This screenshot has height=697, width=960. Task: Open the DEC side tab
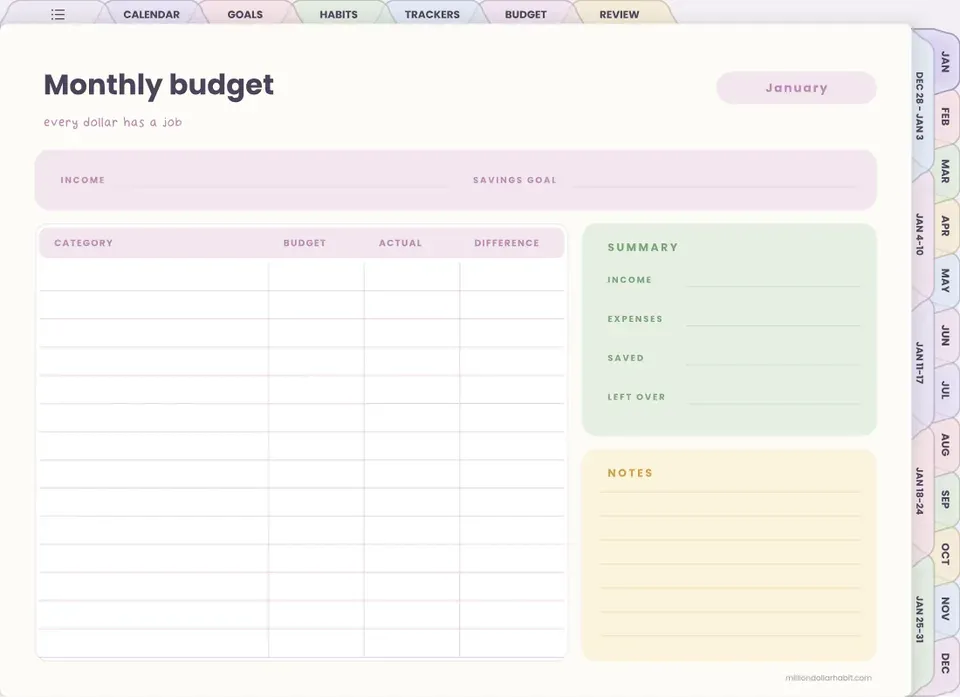click(945, 663)
